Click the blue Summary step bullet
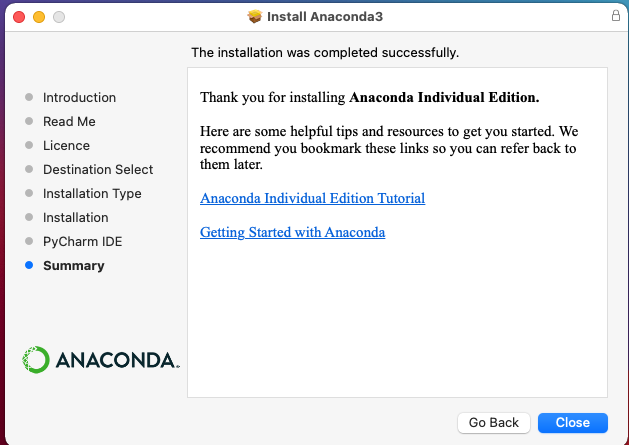 coord(29,265)
